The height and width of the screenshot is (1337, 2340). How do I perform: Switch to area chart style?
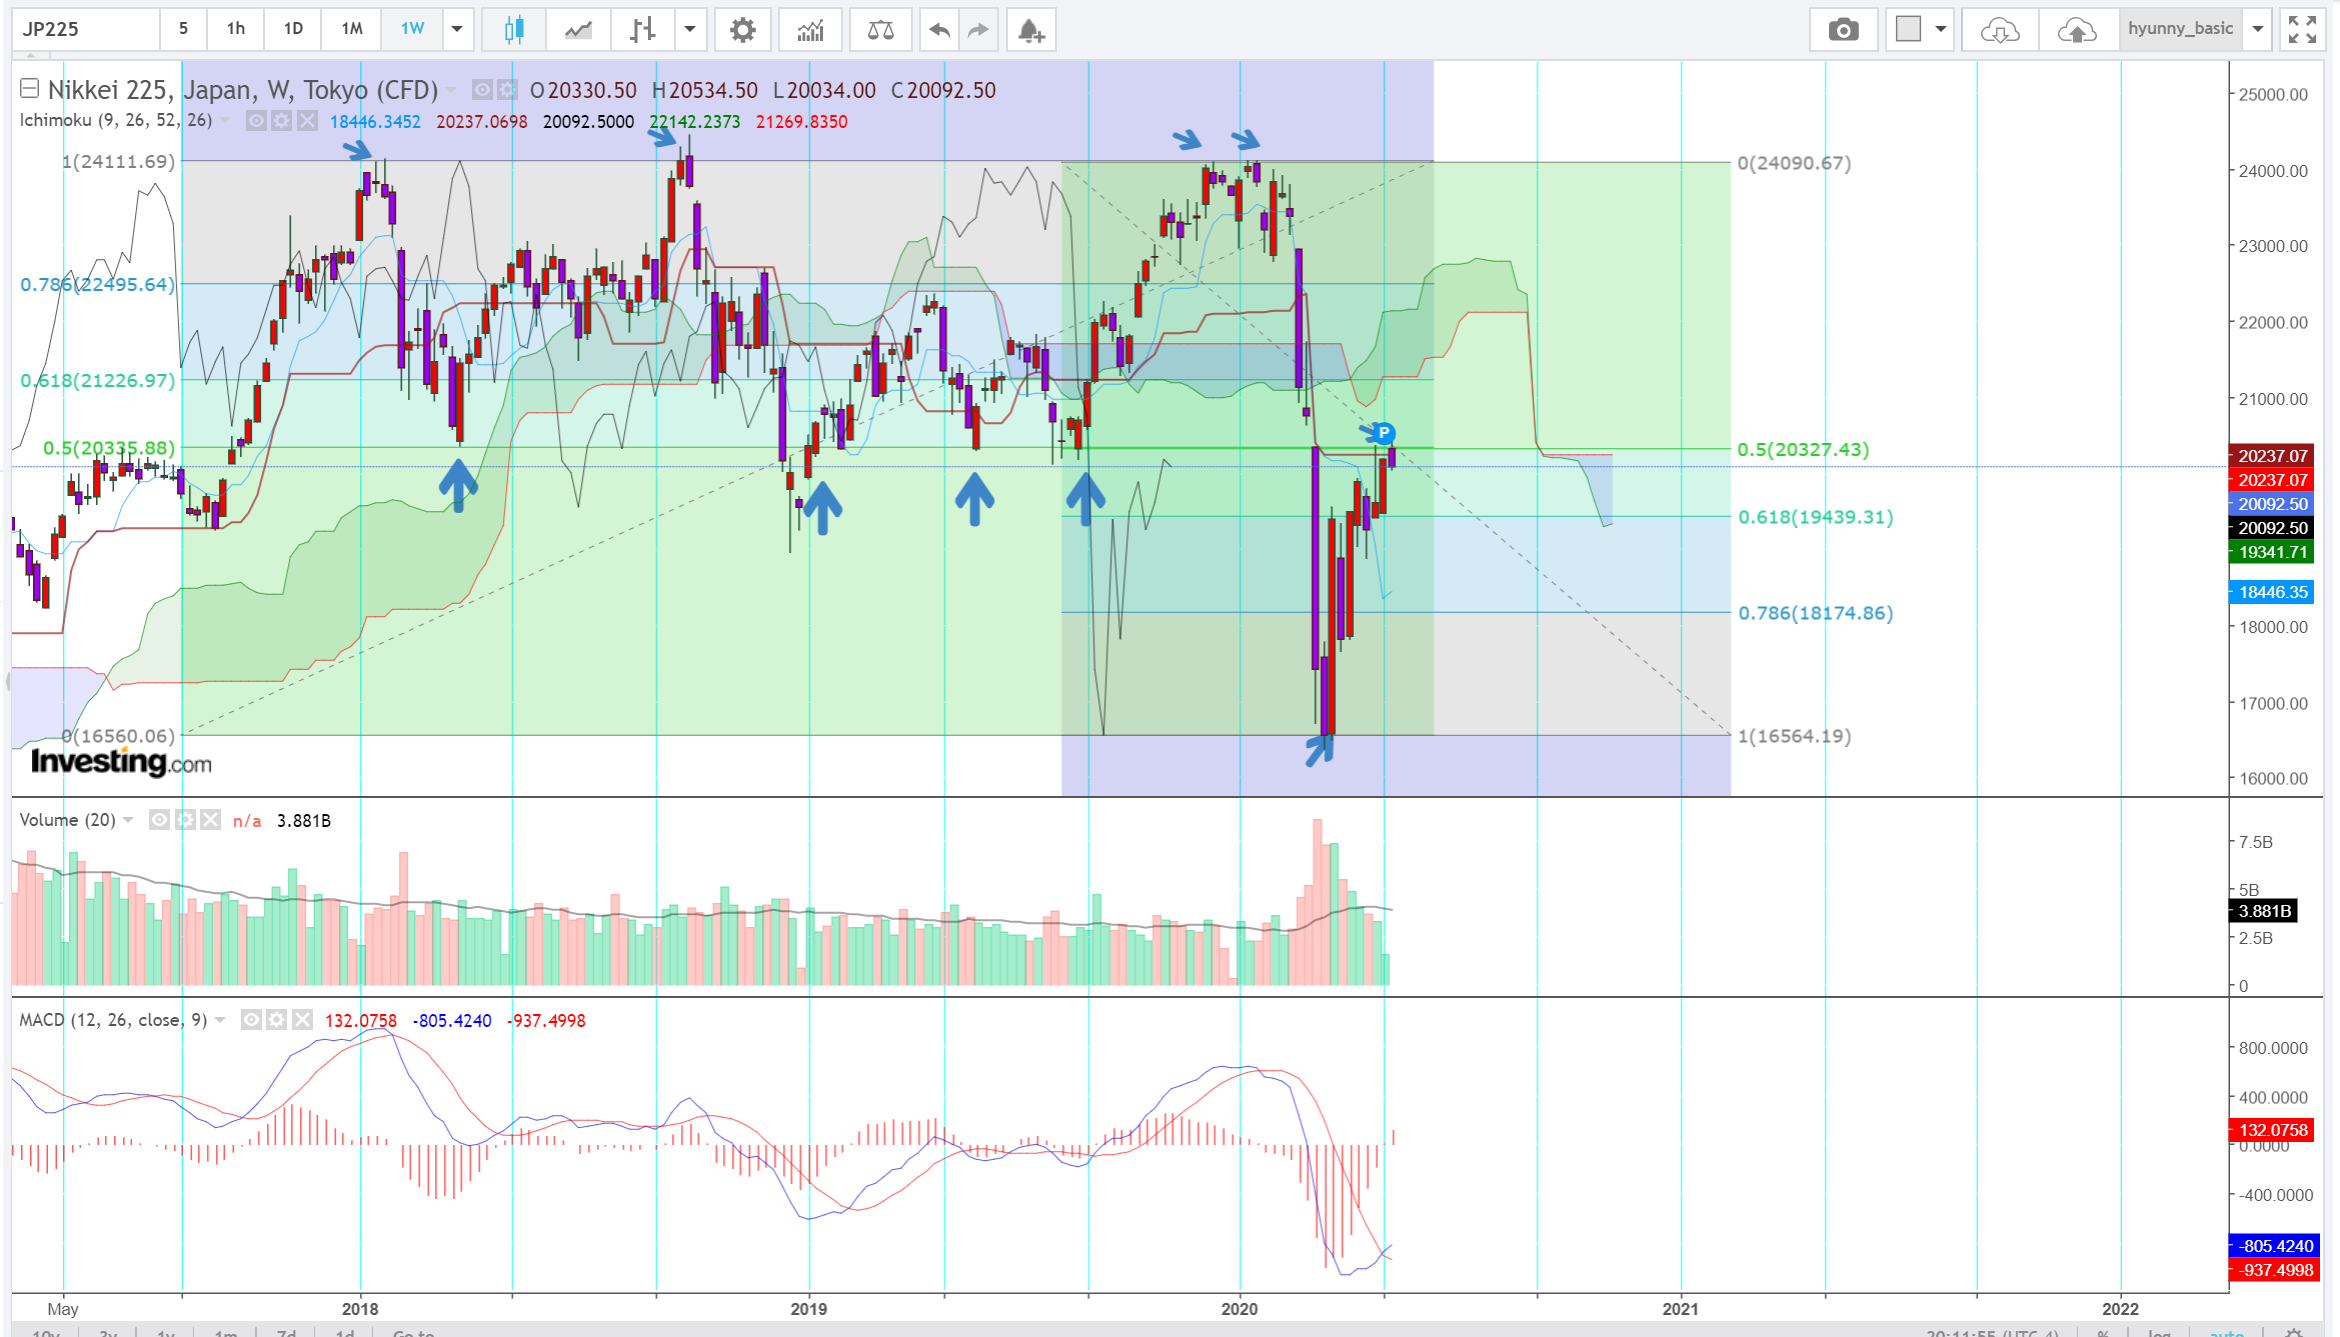click(x=578, y=29)
